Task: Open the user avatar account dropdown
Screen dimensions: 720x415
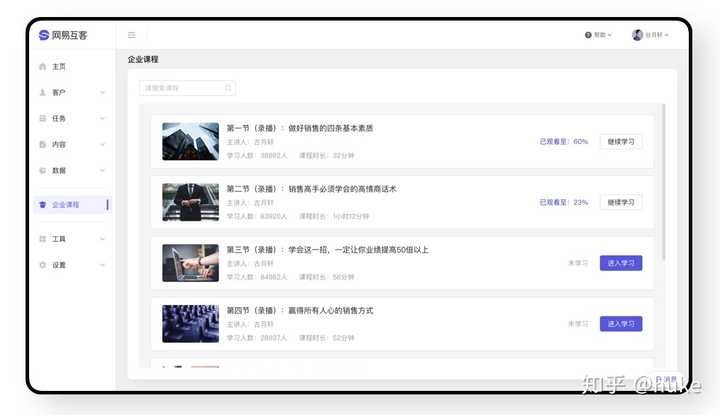Action: pos(650,35)
